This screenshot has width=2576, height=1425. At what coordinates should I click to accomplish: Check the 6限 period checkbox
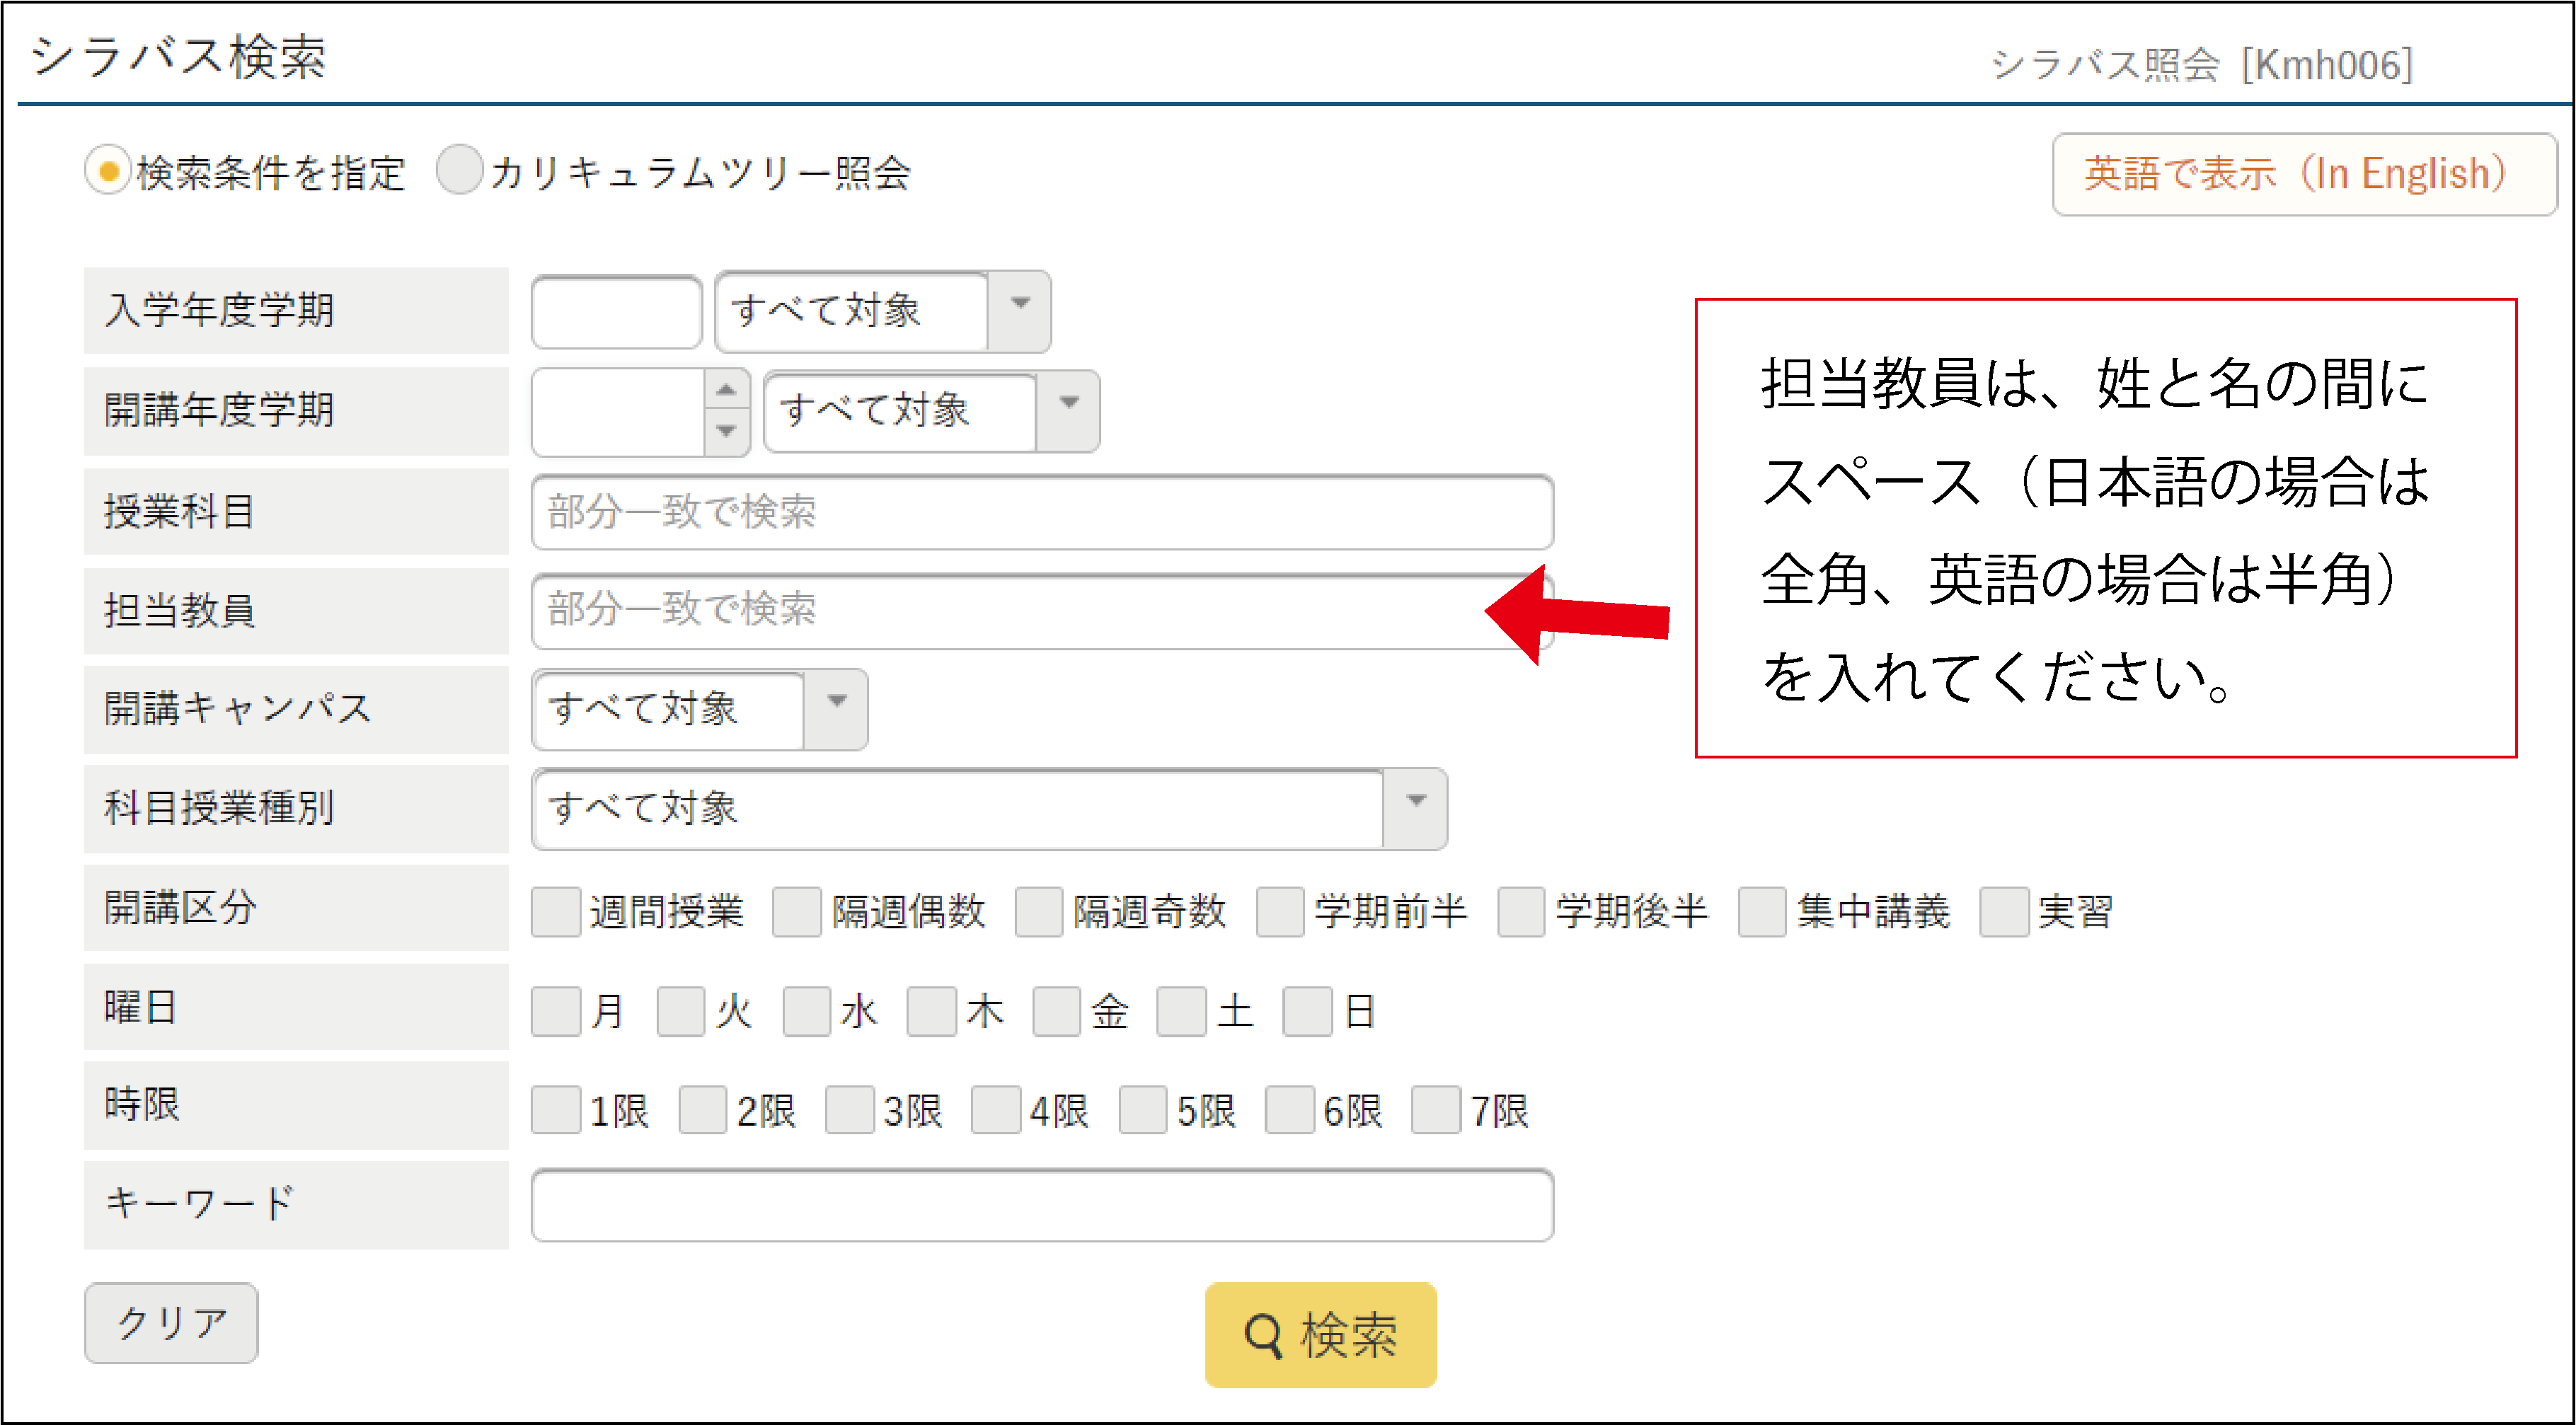tap(1290, 1110)
